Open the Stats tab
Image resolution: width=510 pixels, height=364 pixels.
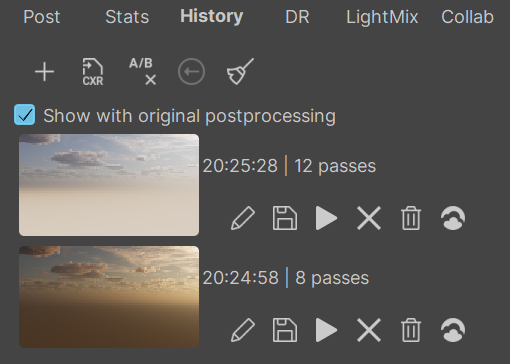(127, 17)
